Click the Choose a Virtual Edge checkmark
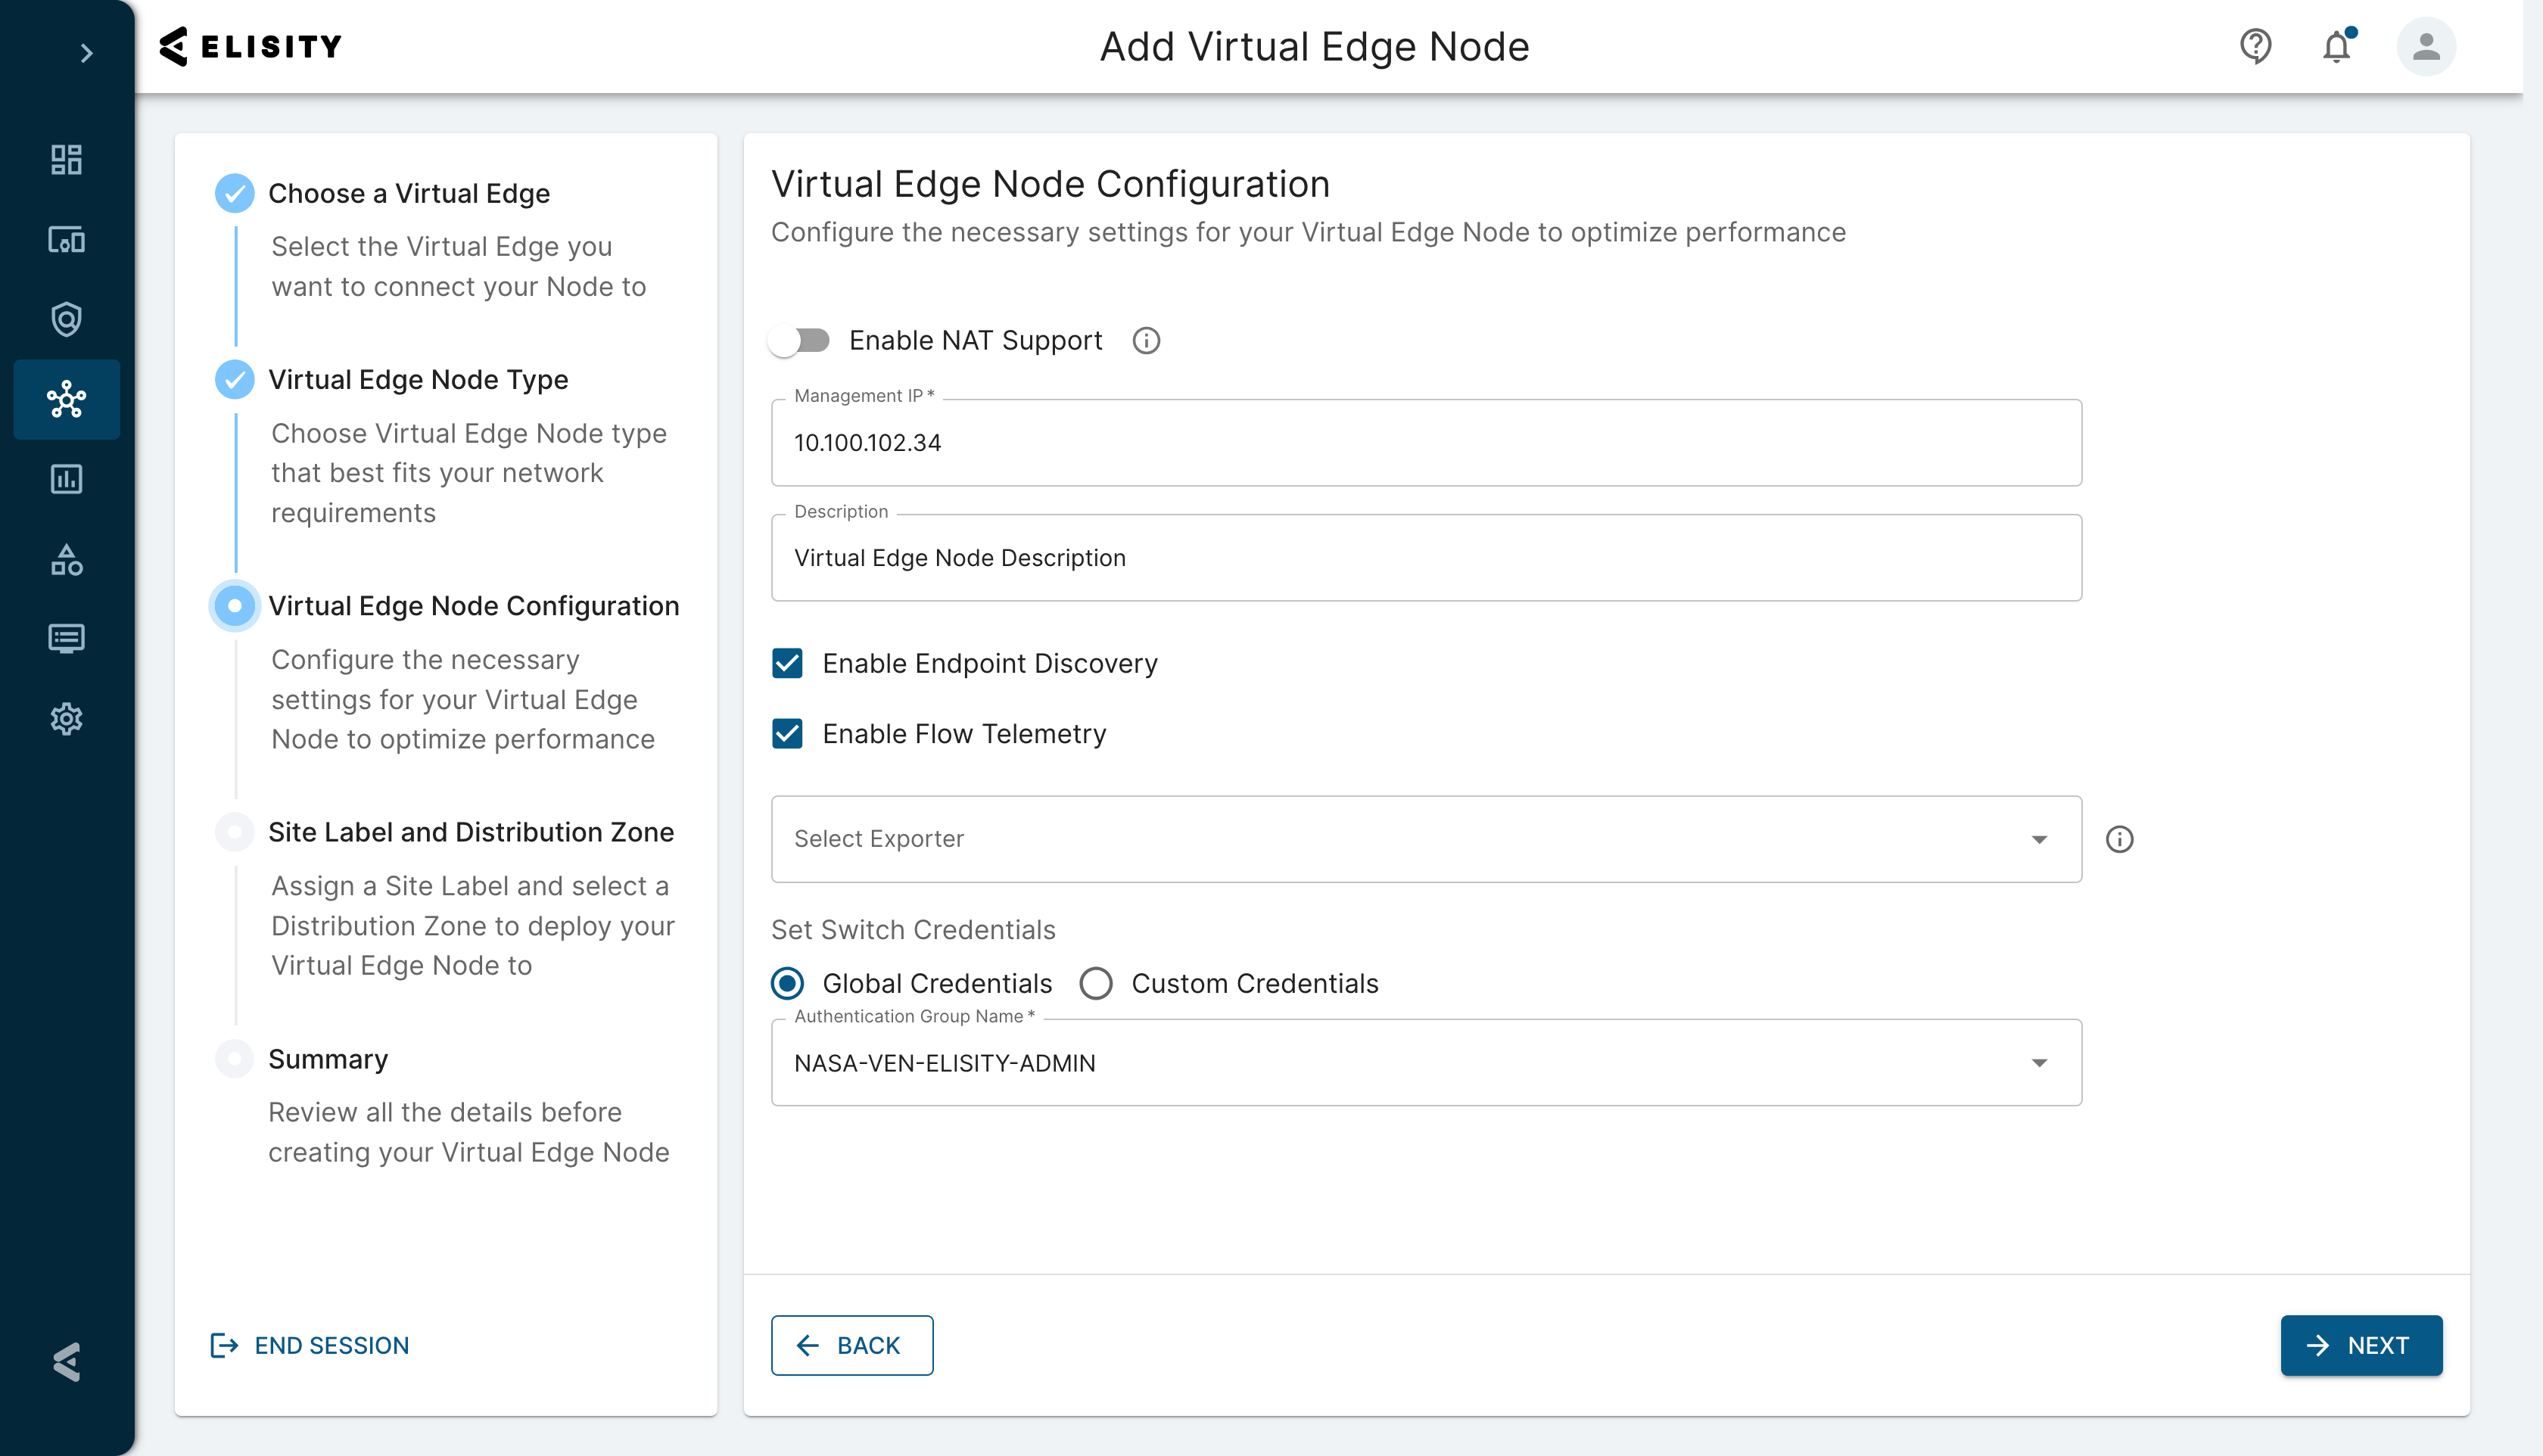2543x1456 pixels. coord(235,193)
